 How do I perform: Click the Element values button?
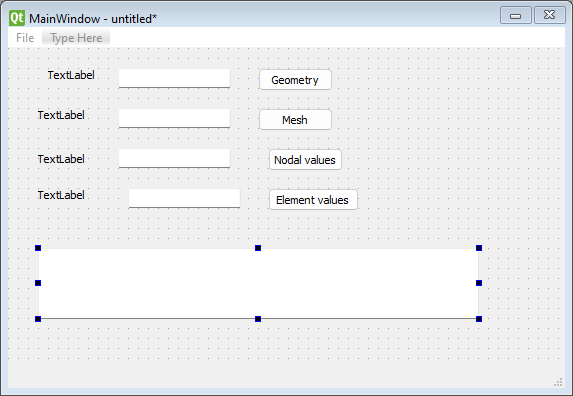tap(313, 200)
